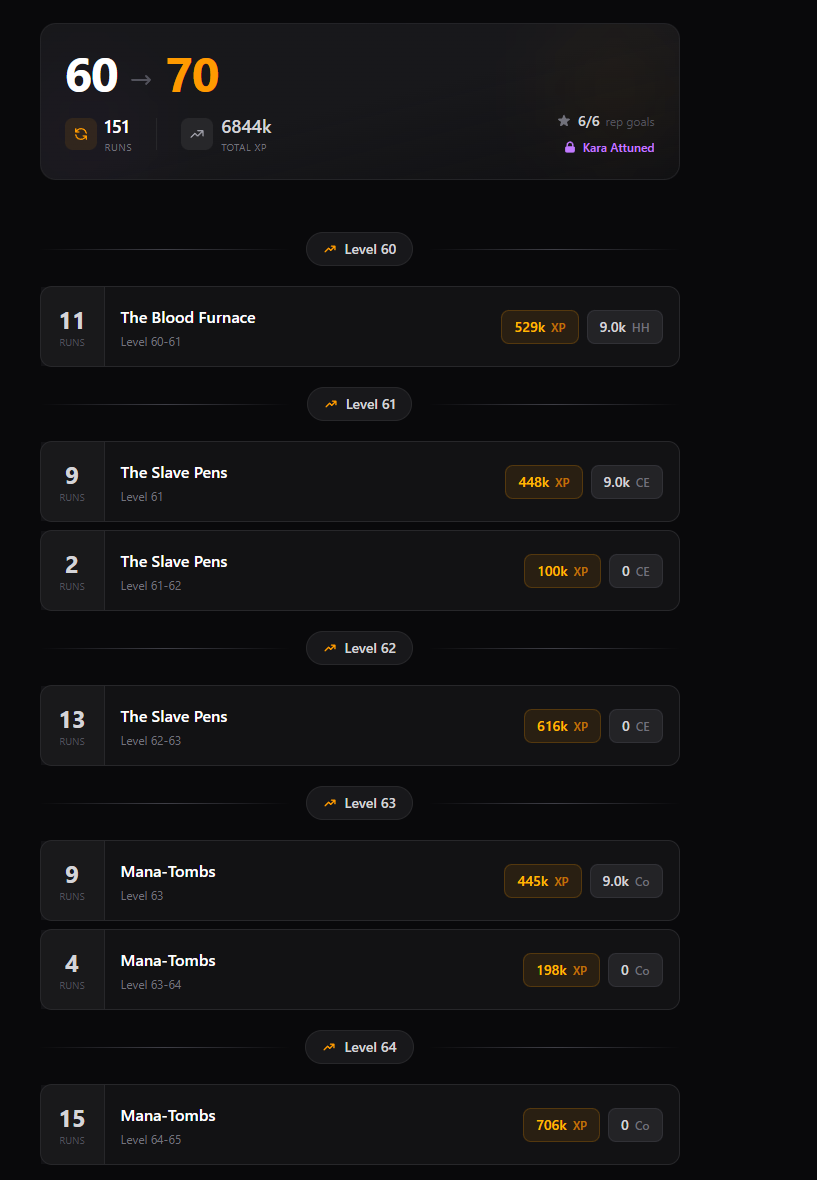
Task: Click the arrow icon in Level 64 divider
Action: point(330,1047)
